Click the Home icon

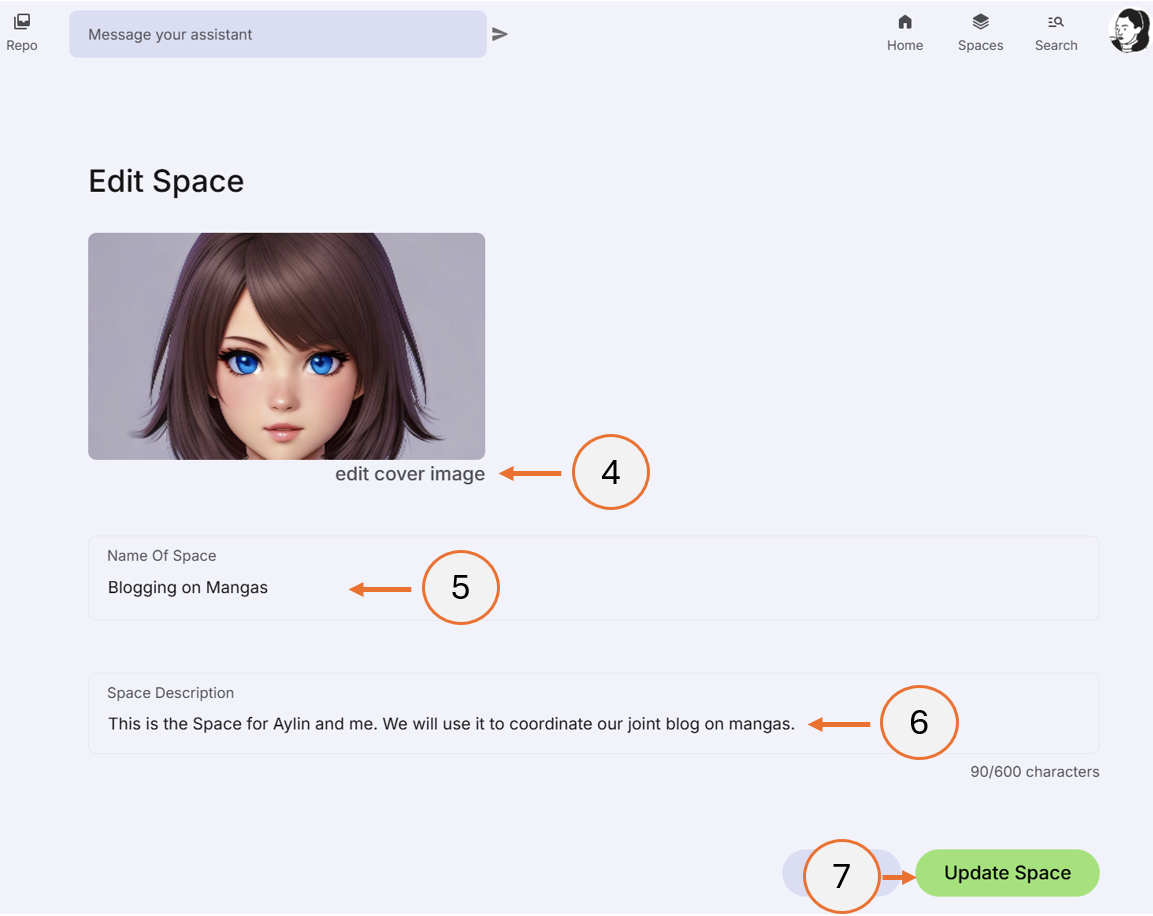pos(905,20)
